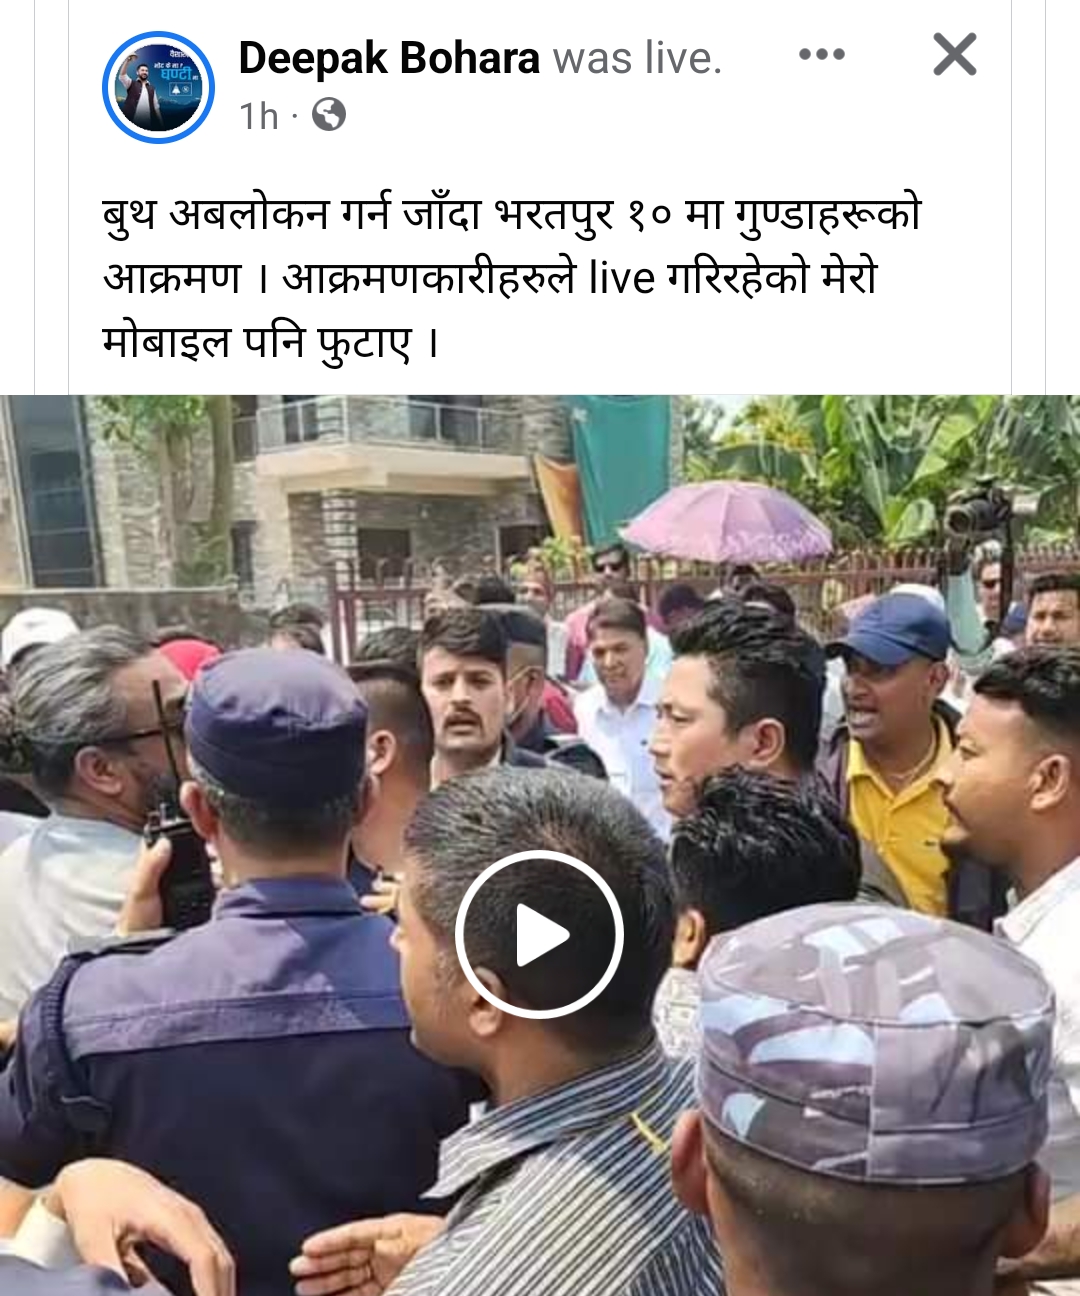Tap the "was live." label text
1080x1296 pixels.
[x=637, y=58]
